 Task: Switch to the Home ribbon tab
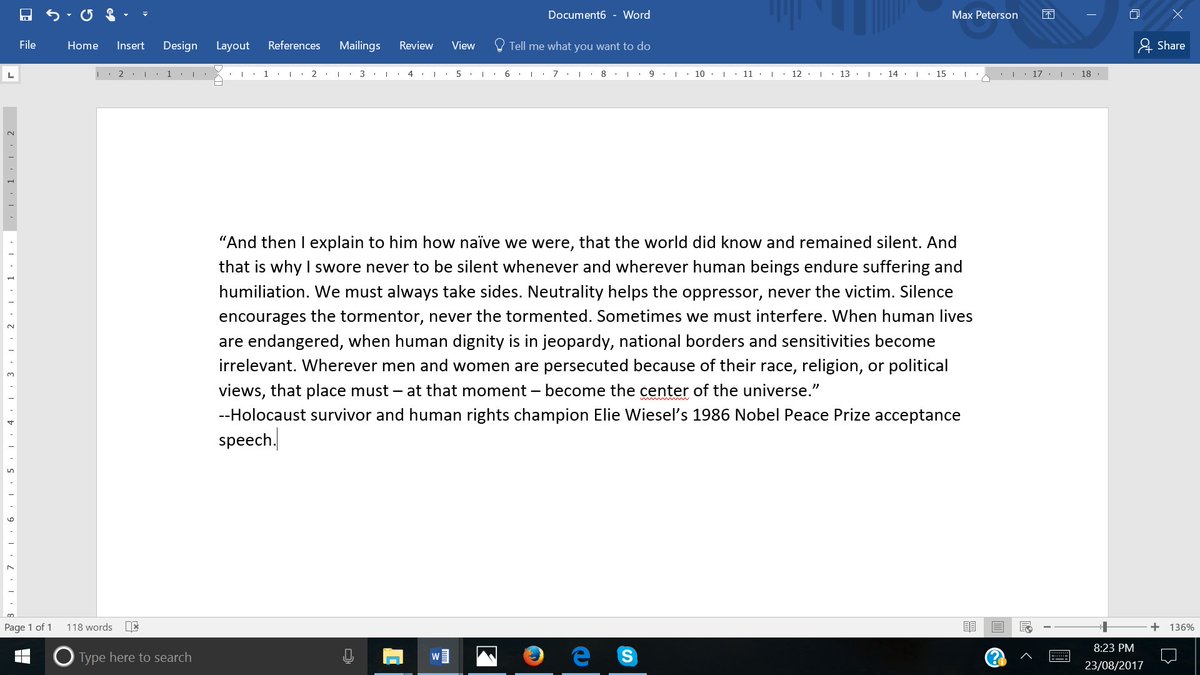click(82, 45)
